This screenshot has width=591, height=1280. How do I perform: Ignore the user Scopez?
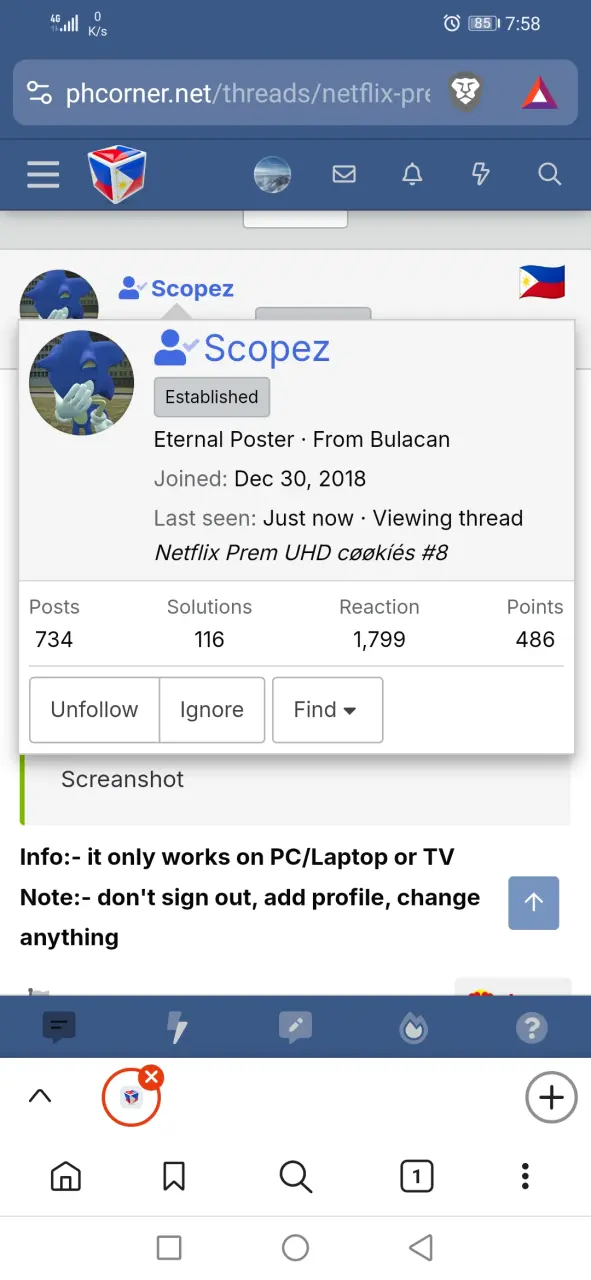coord(212,710)
